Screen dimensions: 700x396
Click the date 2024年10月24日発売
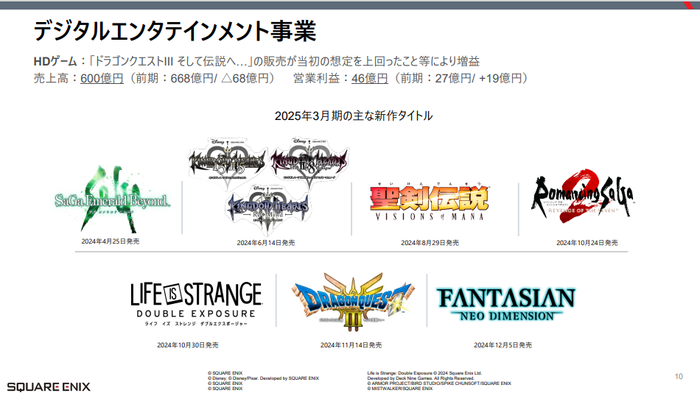coord(587,242)
